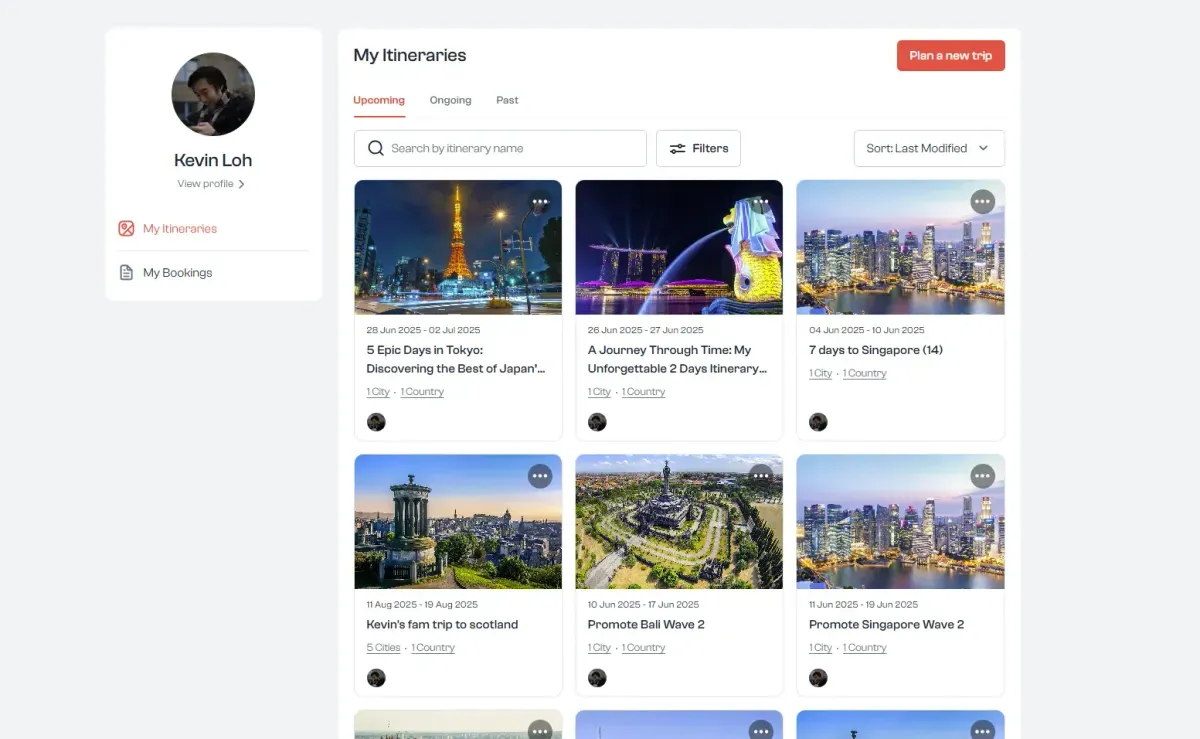Open the Tokyo Tower night photo thumbnail
The image size is (1200, 739).
click(458, 247)
